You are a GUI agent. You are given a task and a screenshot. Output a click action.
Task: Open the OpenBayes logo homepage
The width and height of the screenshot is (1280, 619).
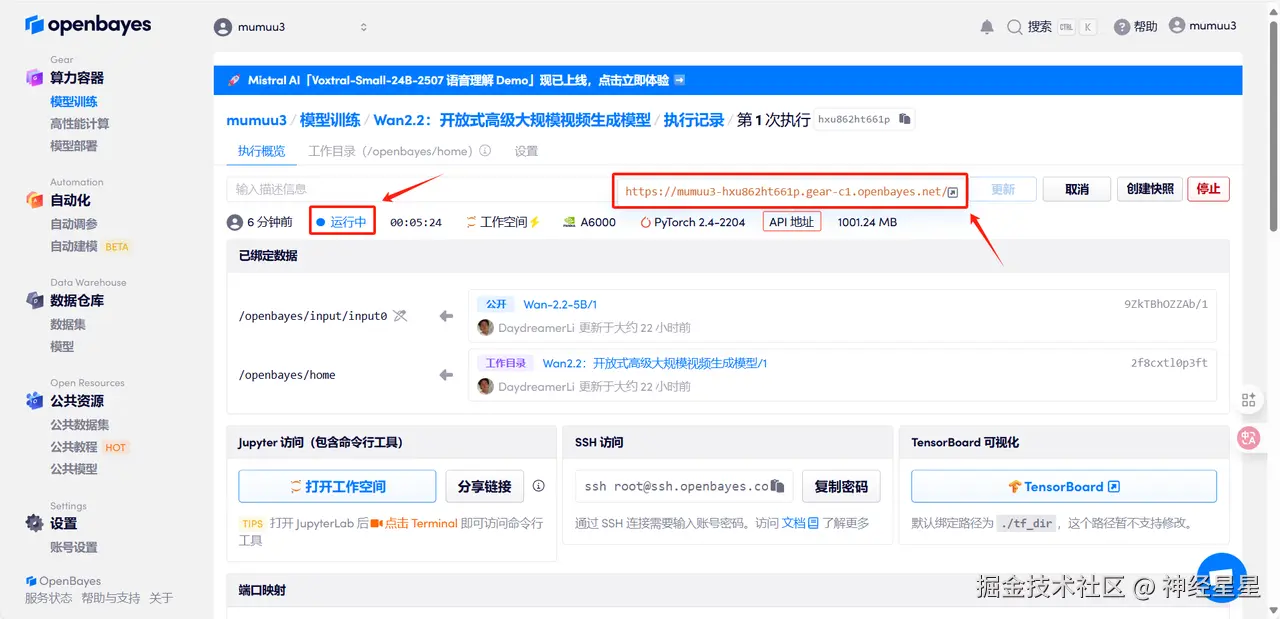pos(87,24)
